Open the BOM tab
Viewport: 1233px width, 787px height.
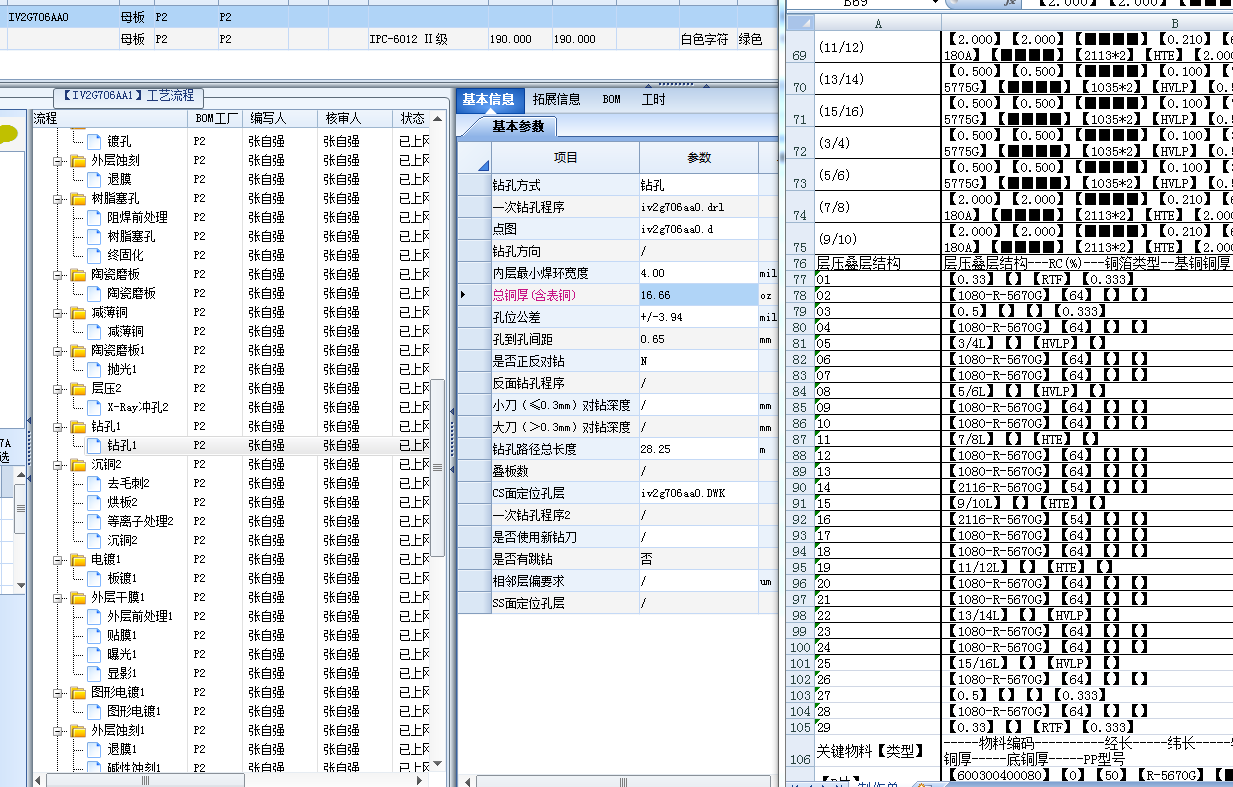(x=611, y=100)
